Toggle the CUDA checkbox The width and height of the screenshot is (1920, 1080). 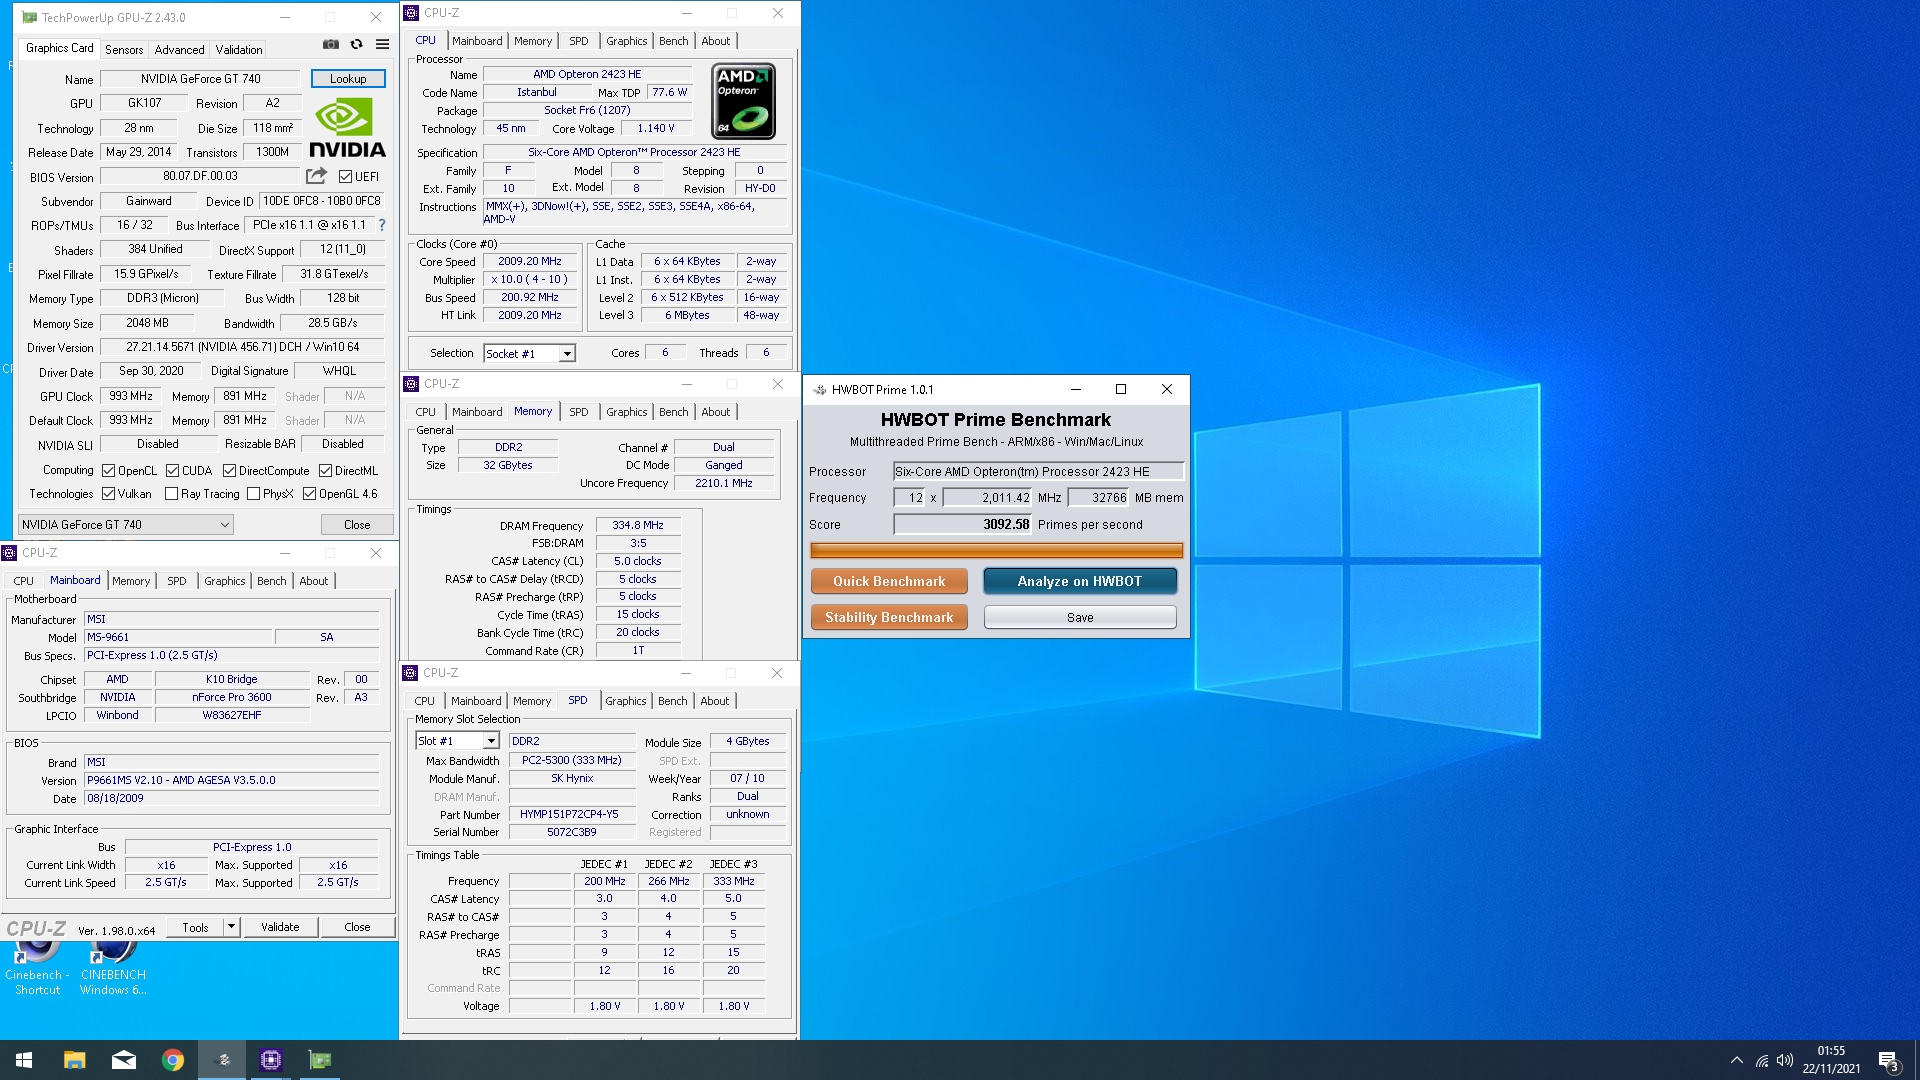[172, 470]
